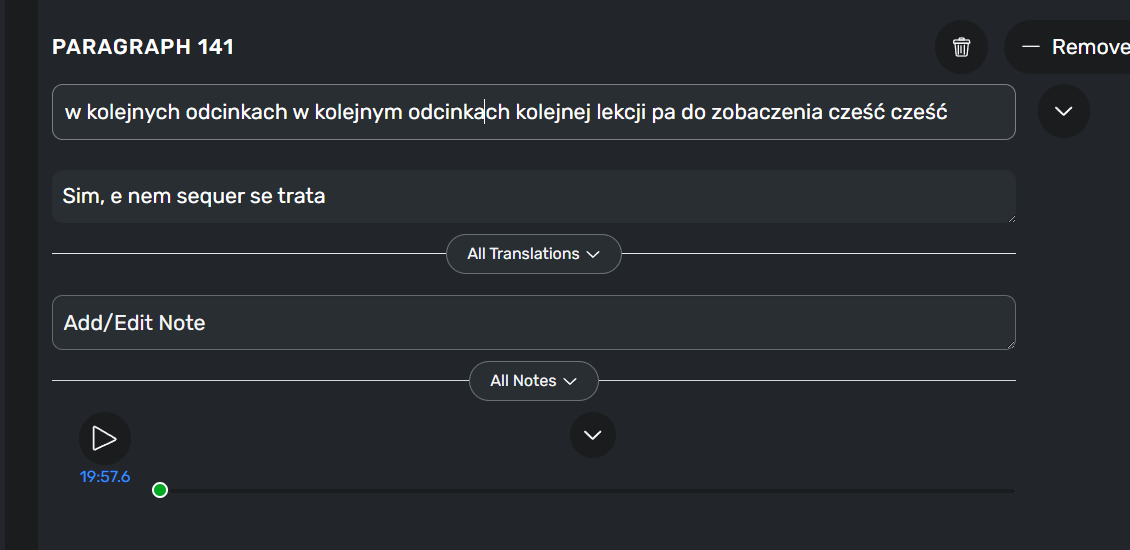
Task: Focus the Add/Edit Note field
Action: click(533, 323)
